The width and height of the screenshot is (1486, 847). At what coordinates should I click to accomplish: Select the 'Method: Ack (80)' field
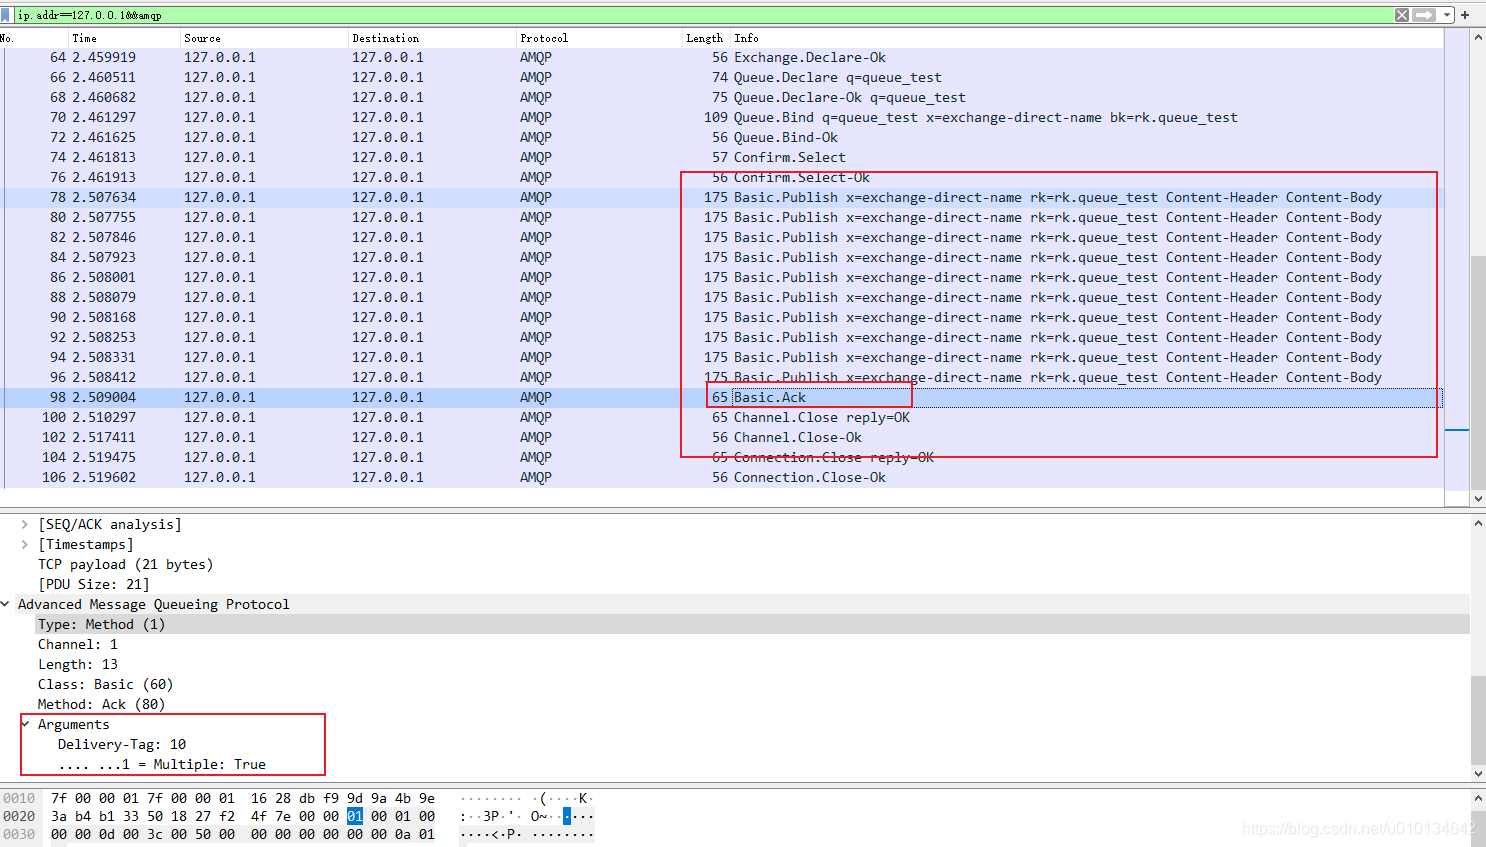click(x=101, y=704)
